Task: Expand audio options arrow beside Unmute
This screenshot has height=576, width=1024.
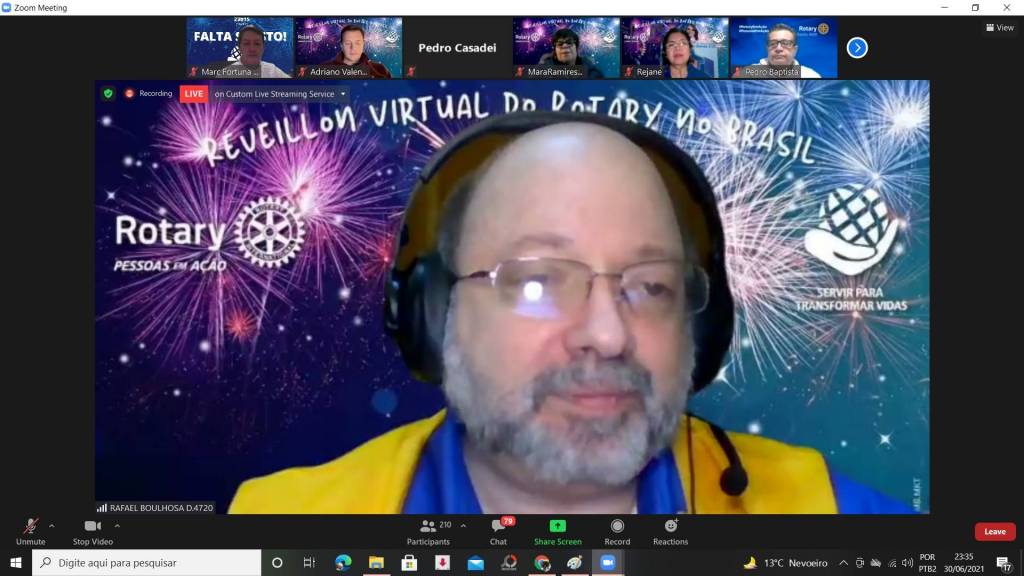Action: point(52,525)
